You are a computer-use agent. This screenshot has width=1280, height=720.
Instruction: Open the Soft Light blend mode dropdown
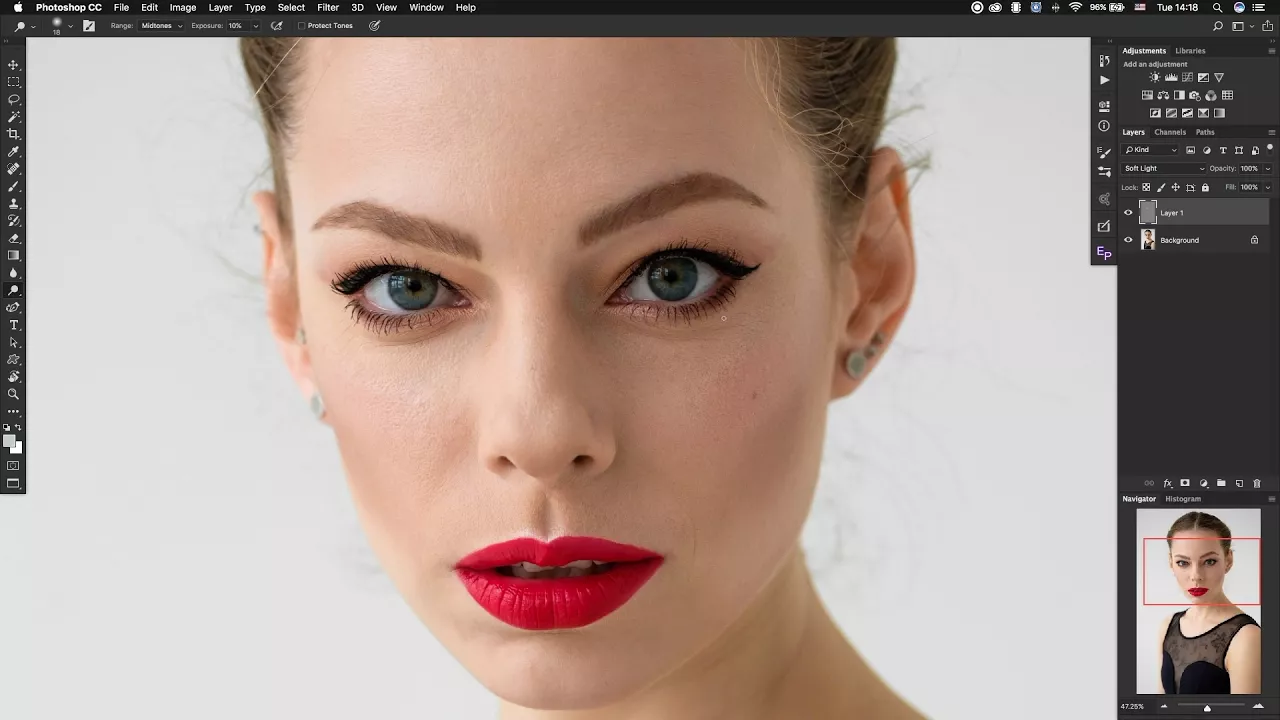(x=1163, y=168)
